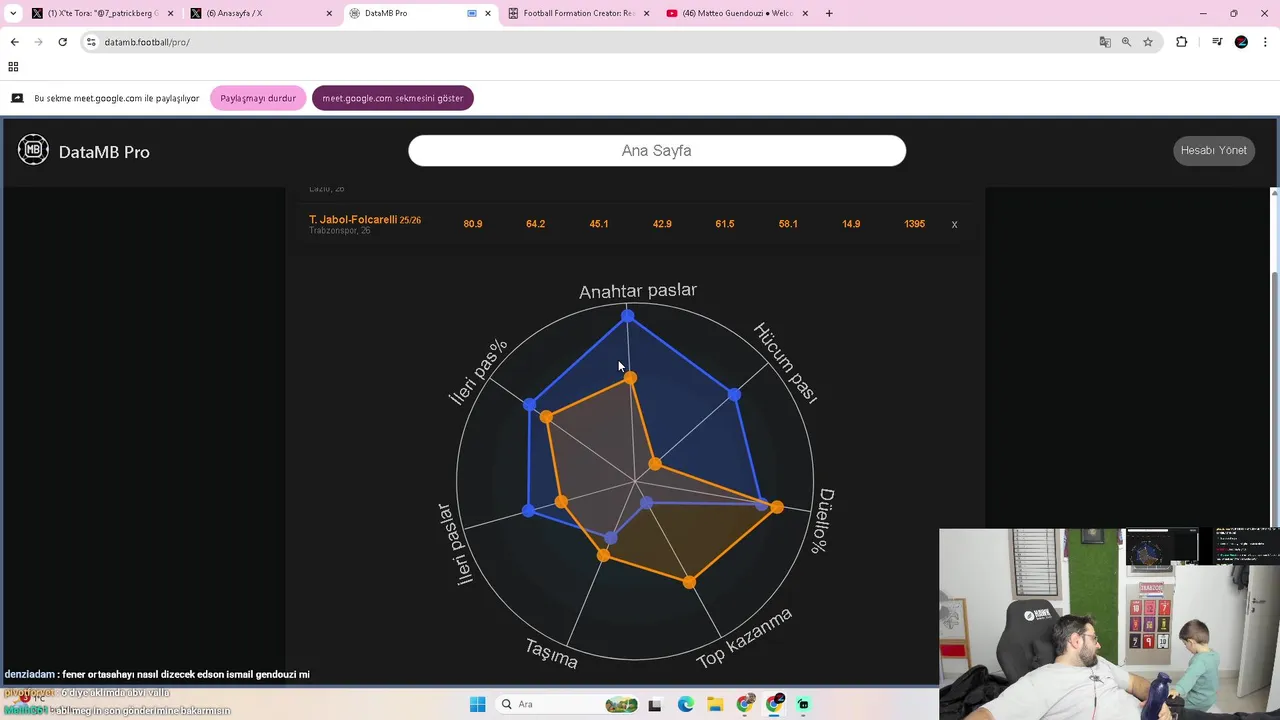Click the browser forward arrow

[38, 42]
